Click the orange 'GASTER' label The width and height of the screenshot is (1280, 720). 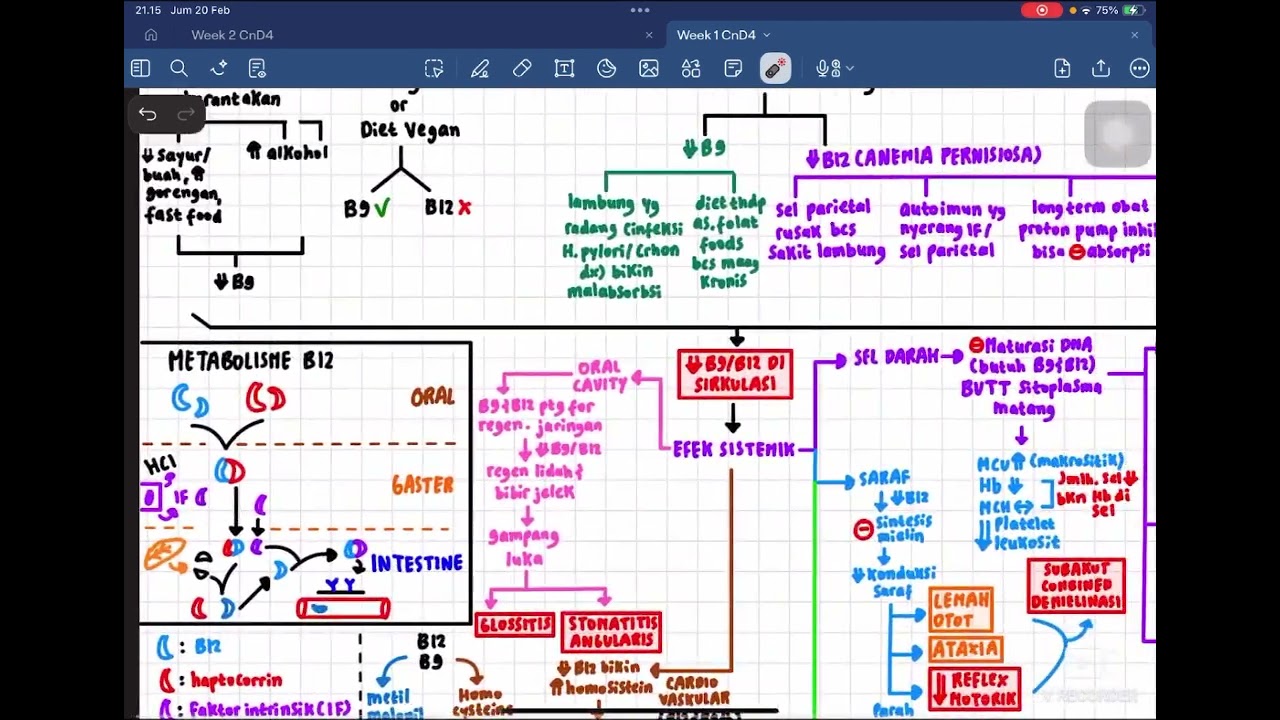pos(423,486)
